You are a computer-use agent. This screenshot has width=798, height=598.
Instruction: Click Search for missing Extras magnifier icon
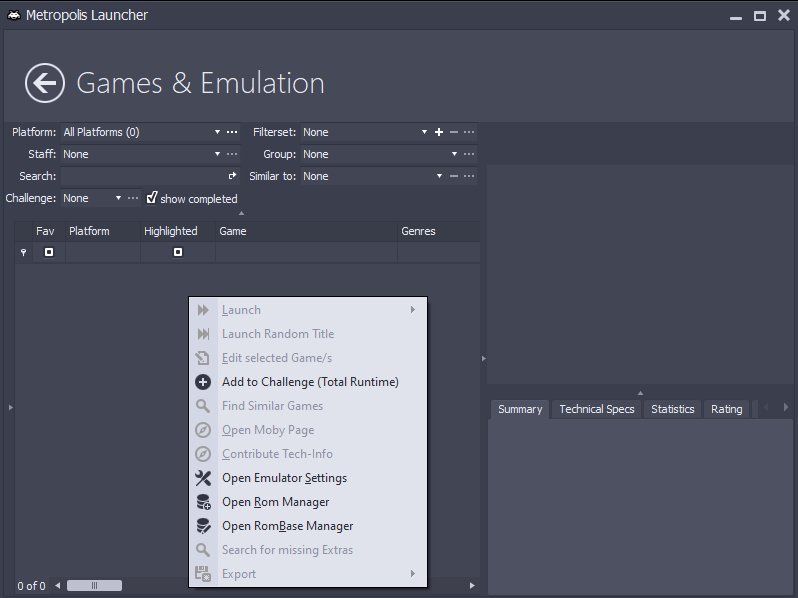(203, 550)
